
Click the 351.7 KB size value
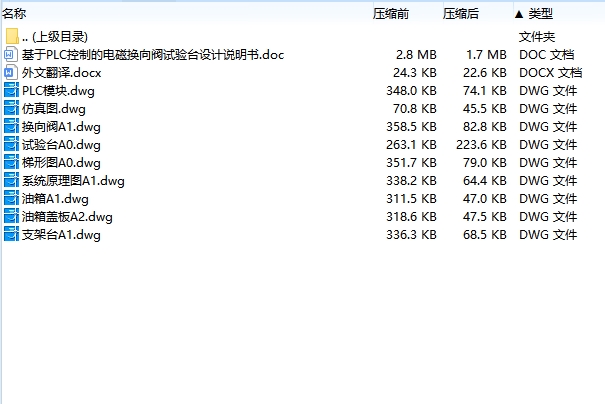pyautogui.click(x=411, y=163)
